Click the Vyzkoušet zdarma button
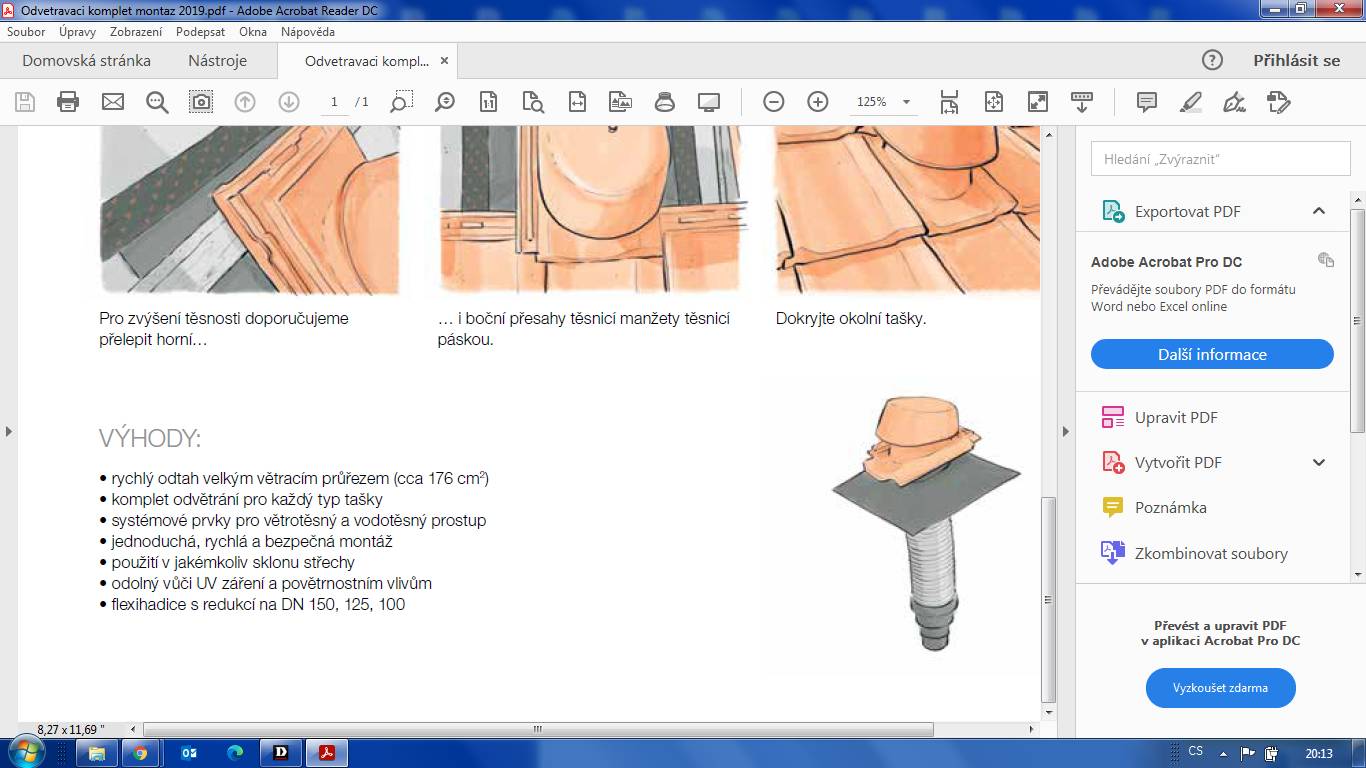 point(1220,688)
